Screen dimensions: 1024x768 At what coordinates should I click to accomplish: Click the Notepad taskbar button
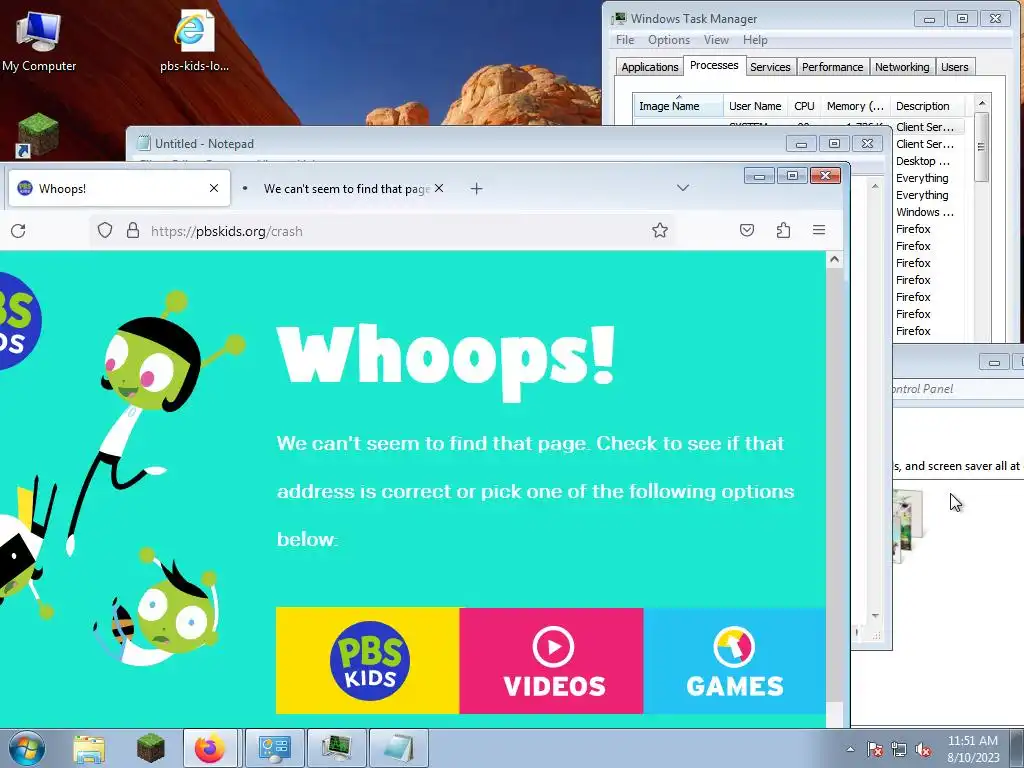399,748
